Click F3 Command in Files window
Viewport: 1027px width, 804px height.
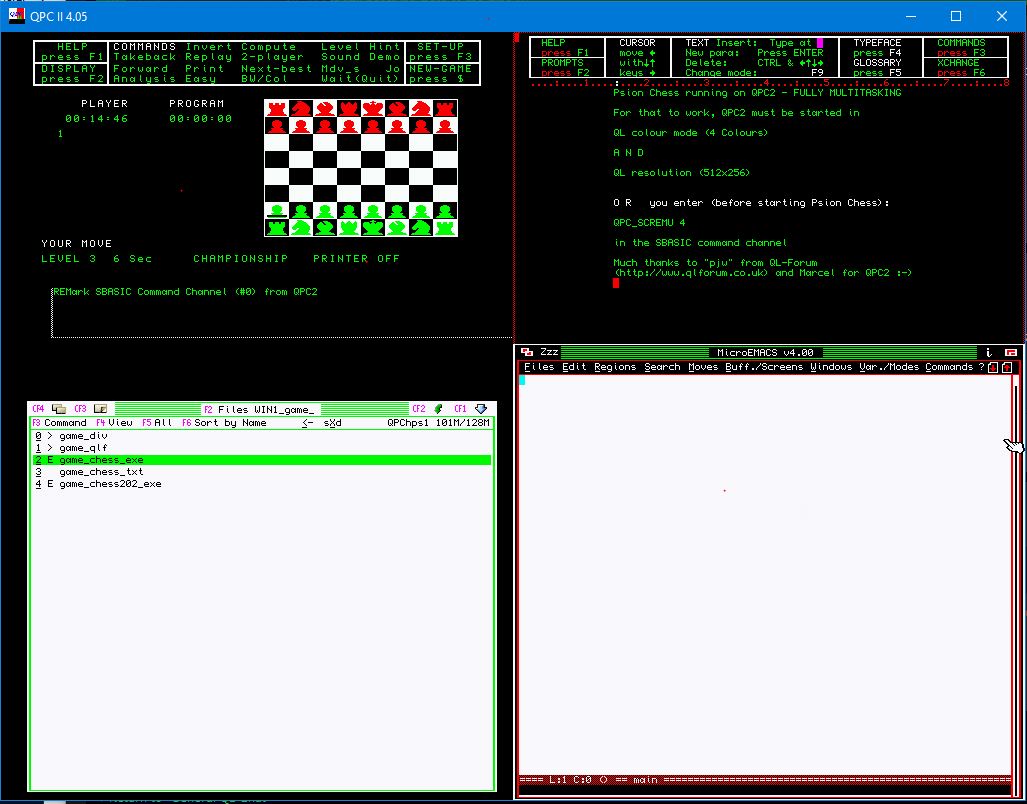60,423
